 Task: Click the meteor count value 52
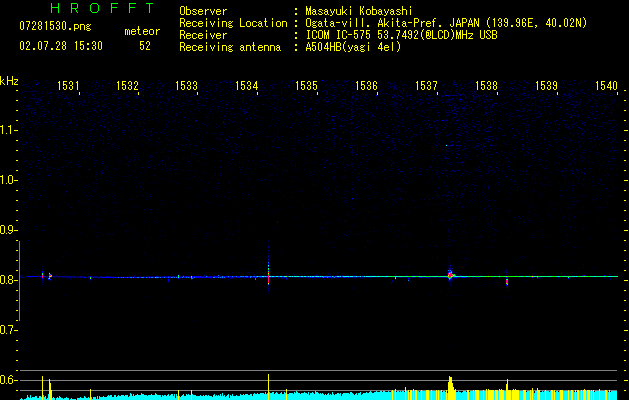coord(145,46)
